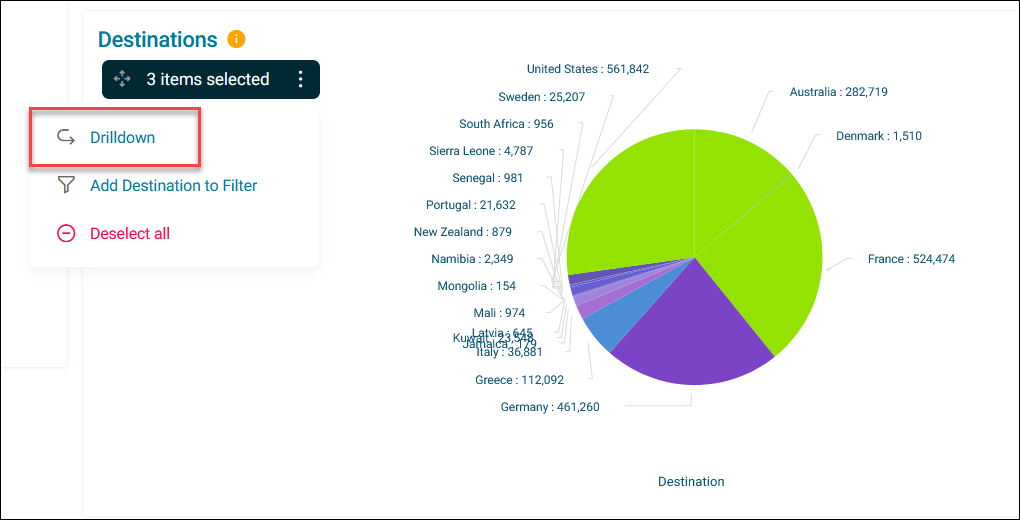The width and height of the screenshot is (1020, 520).
Task: Click the France : 524,474 label
Action: click(911, 259)
